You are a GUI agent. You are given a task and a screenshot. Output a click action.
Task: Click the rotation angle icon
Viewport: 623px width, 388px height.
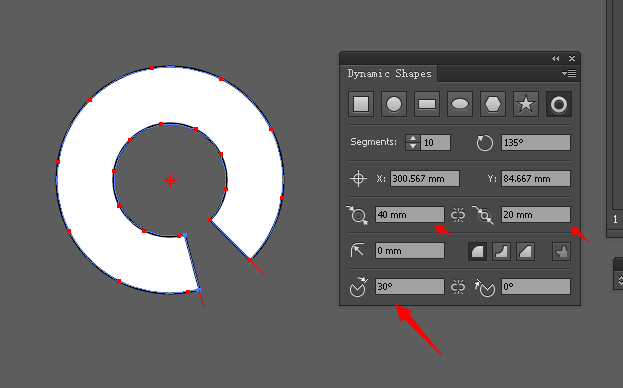(x=484, y=143)
